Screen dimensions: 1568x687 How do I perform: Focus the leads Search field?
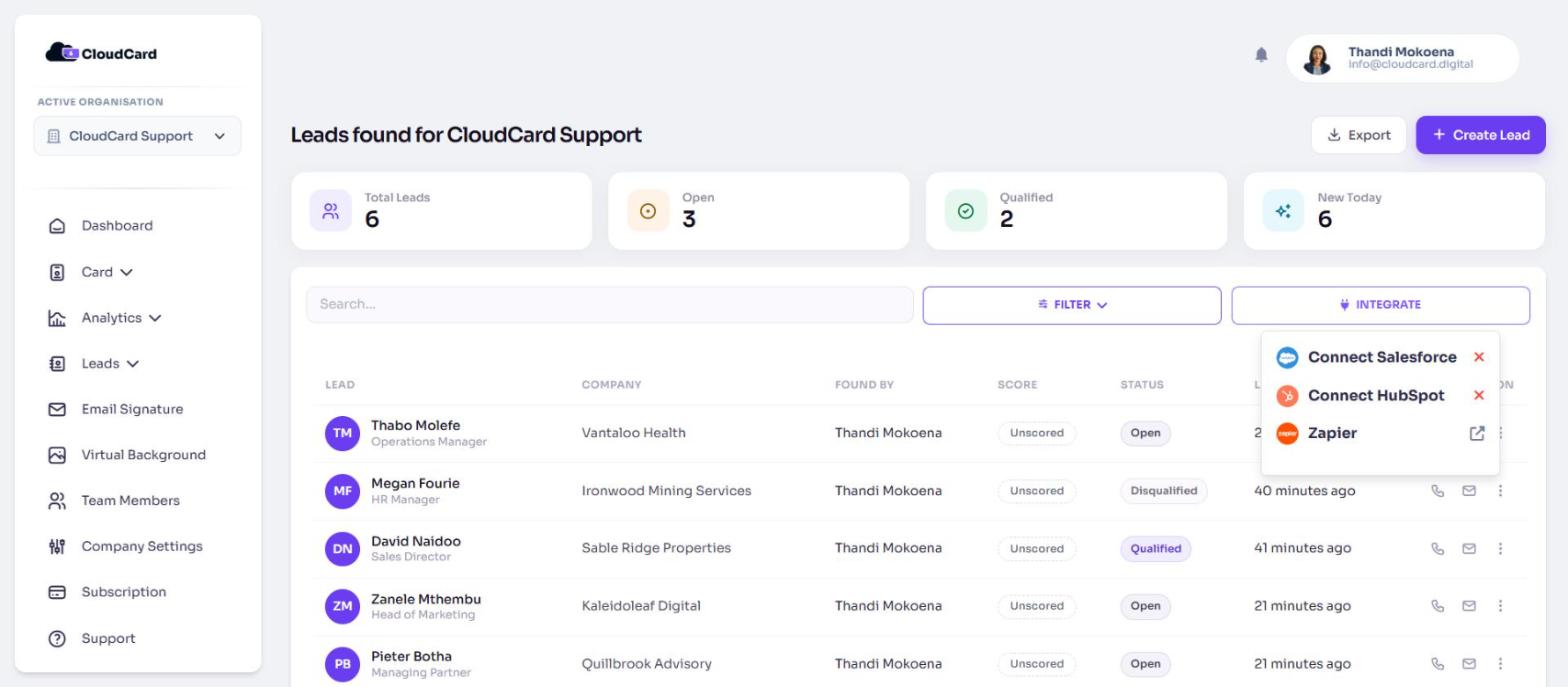coord(610,305)
